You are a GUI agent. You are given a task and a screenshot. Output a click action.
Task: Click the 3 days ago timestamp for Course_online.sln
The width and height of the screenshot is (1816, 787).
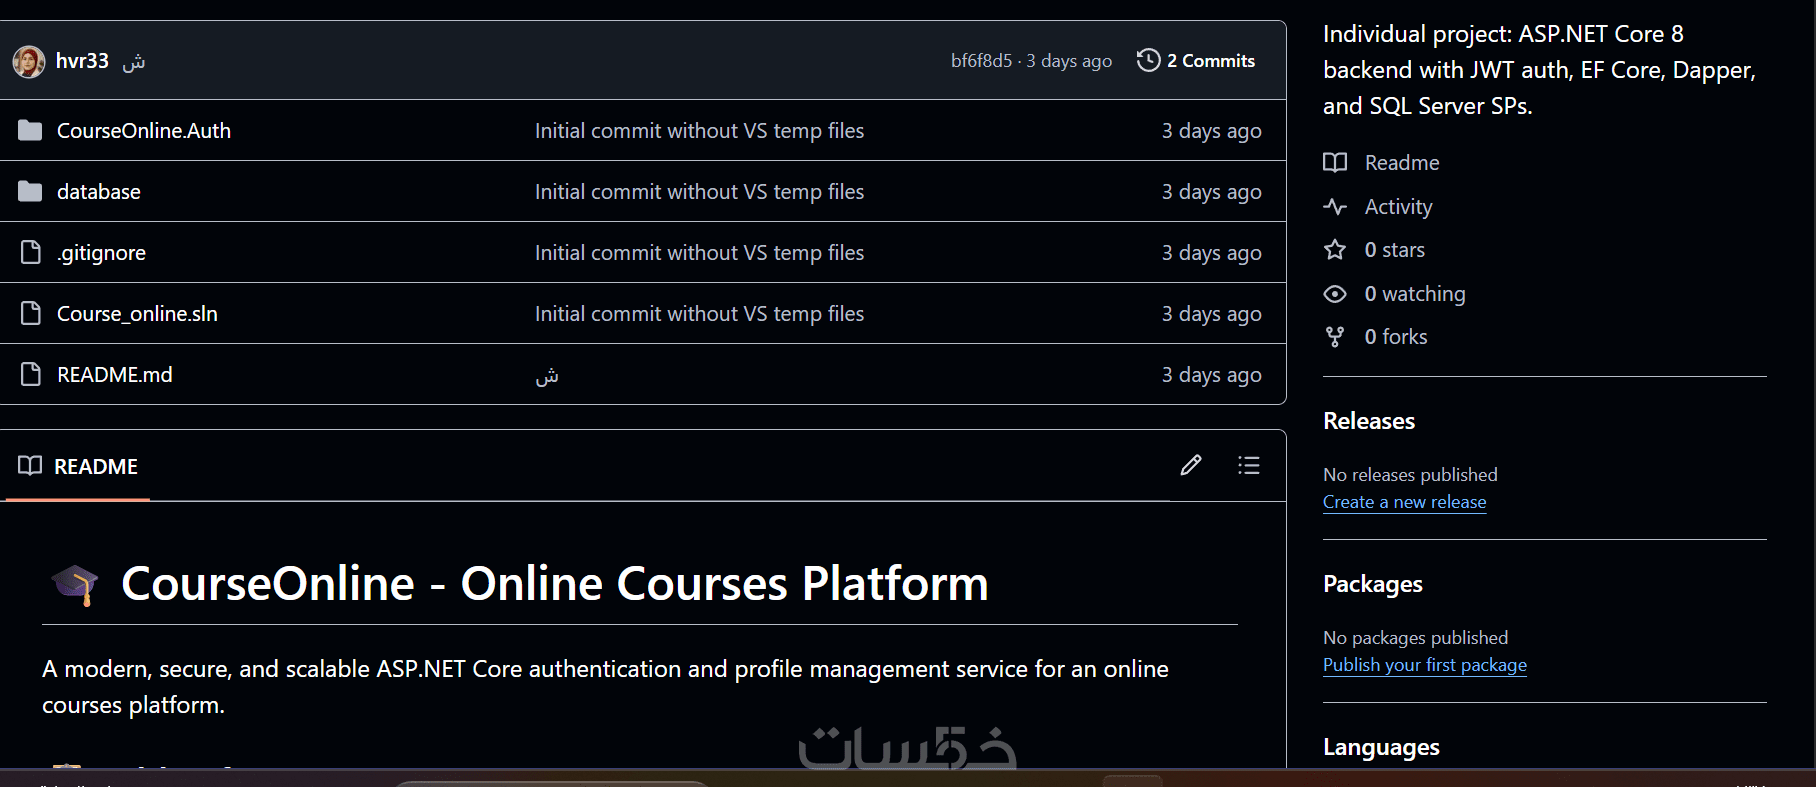click(1212, 314)
